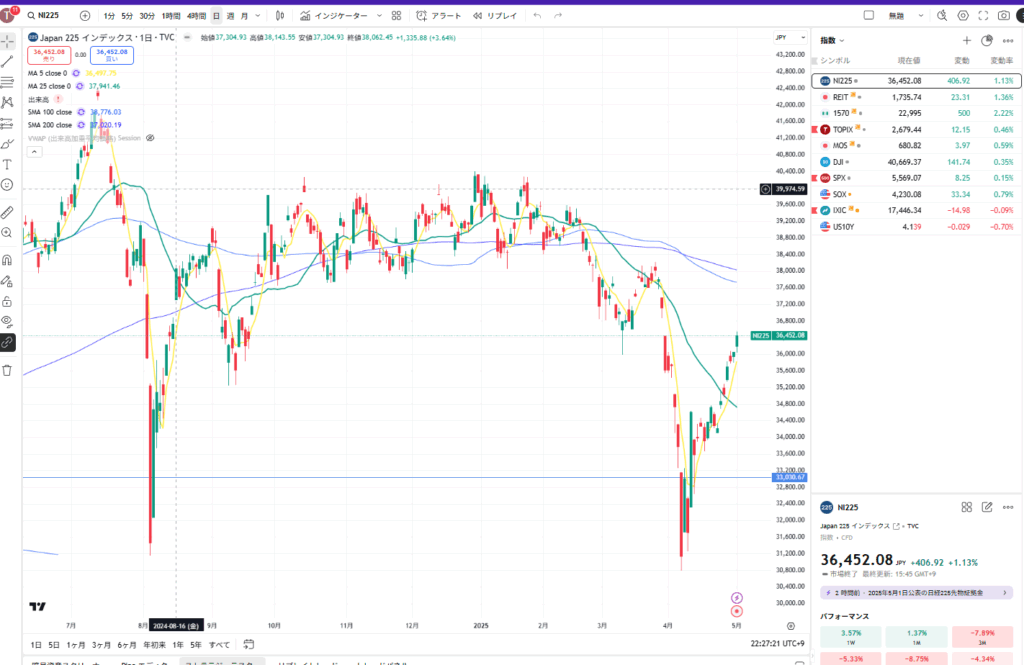Open the layout setup square icon

pyautogui.click(x=869, y=15)
